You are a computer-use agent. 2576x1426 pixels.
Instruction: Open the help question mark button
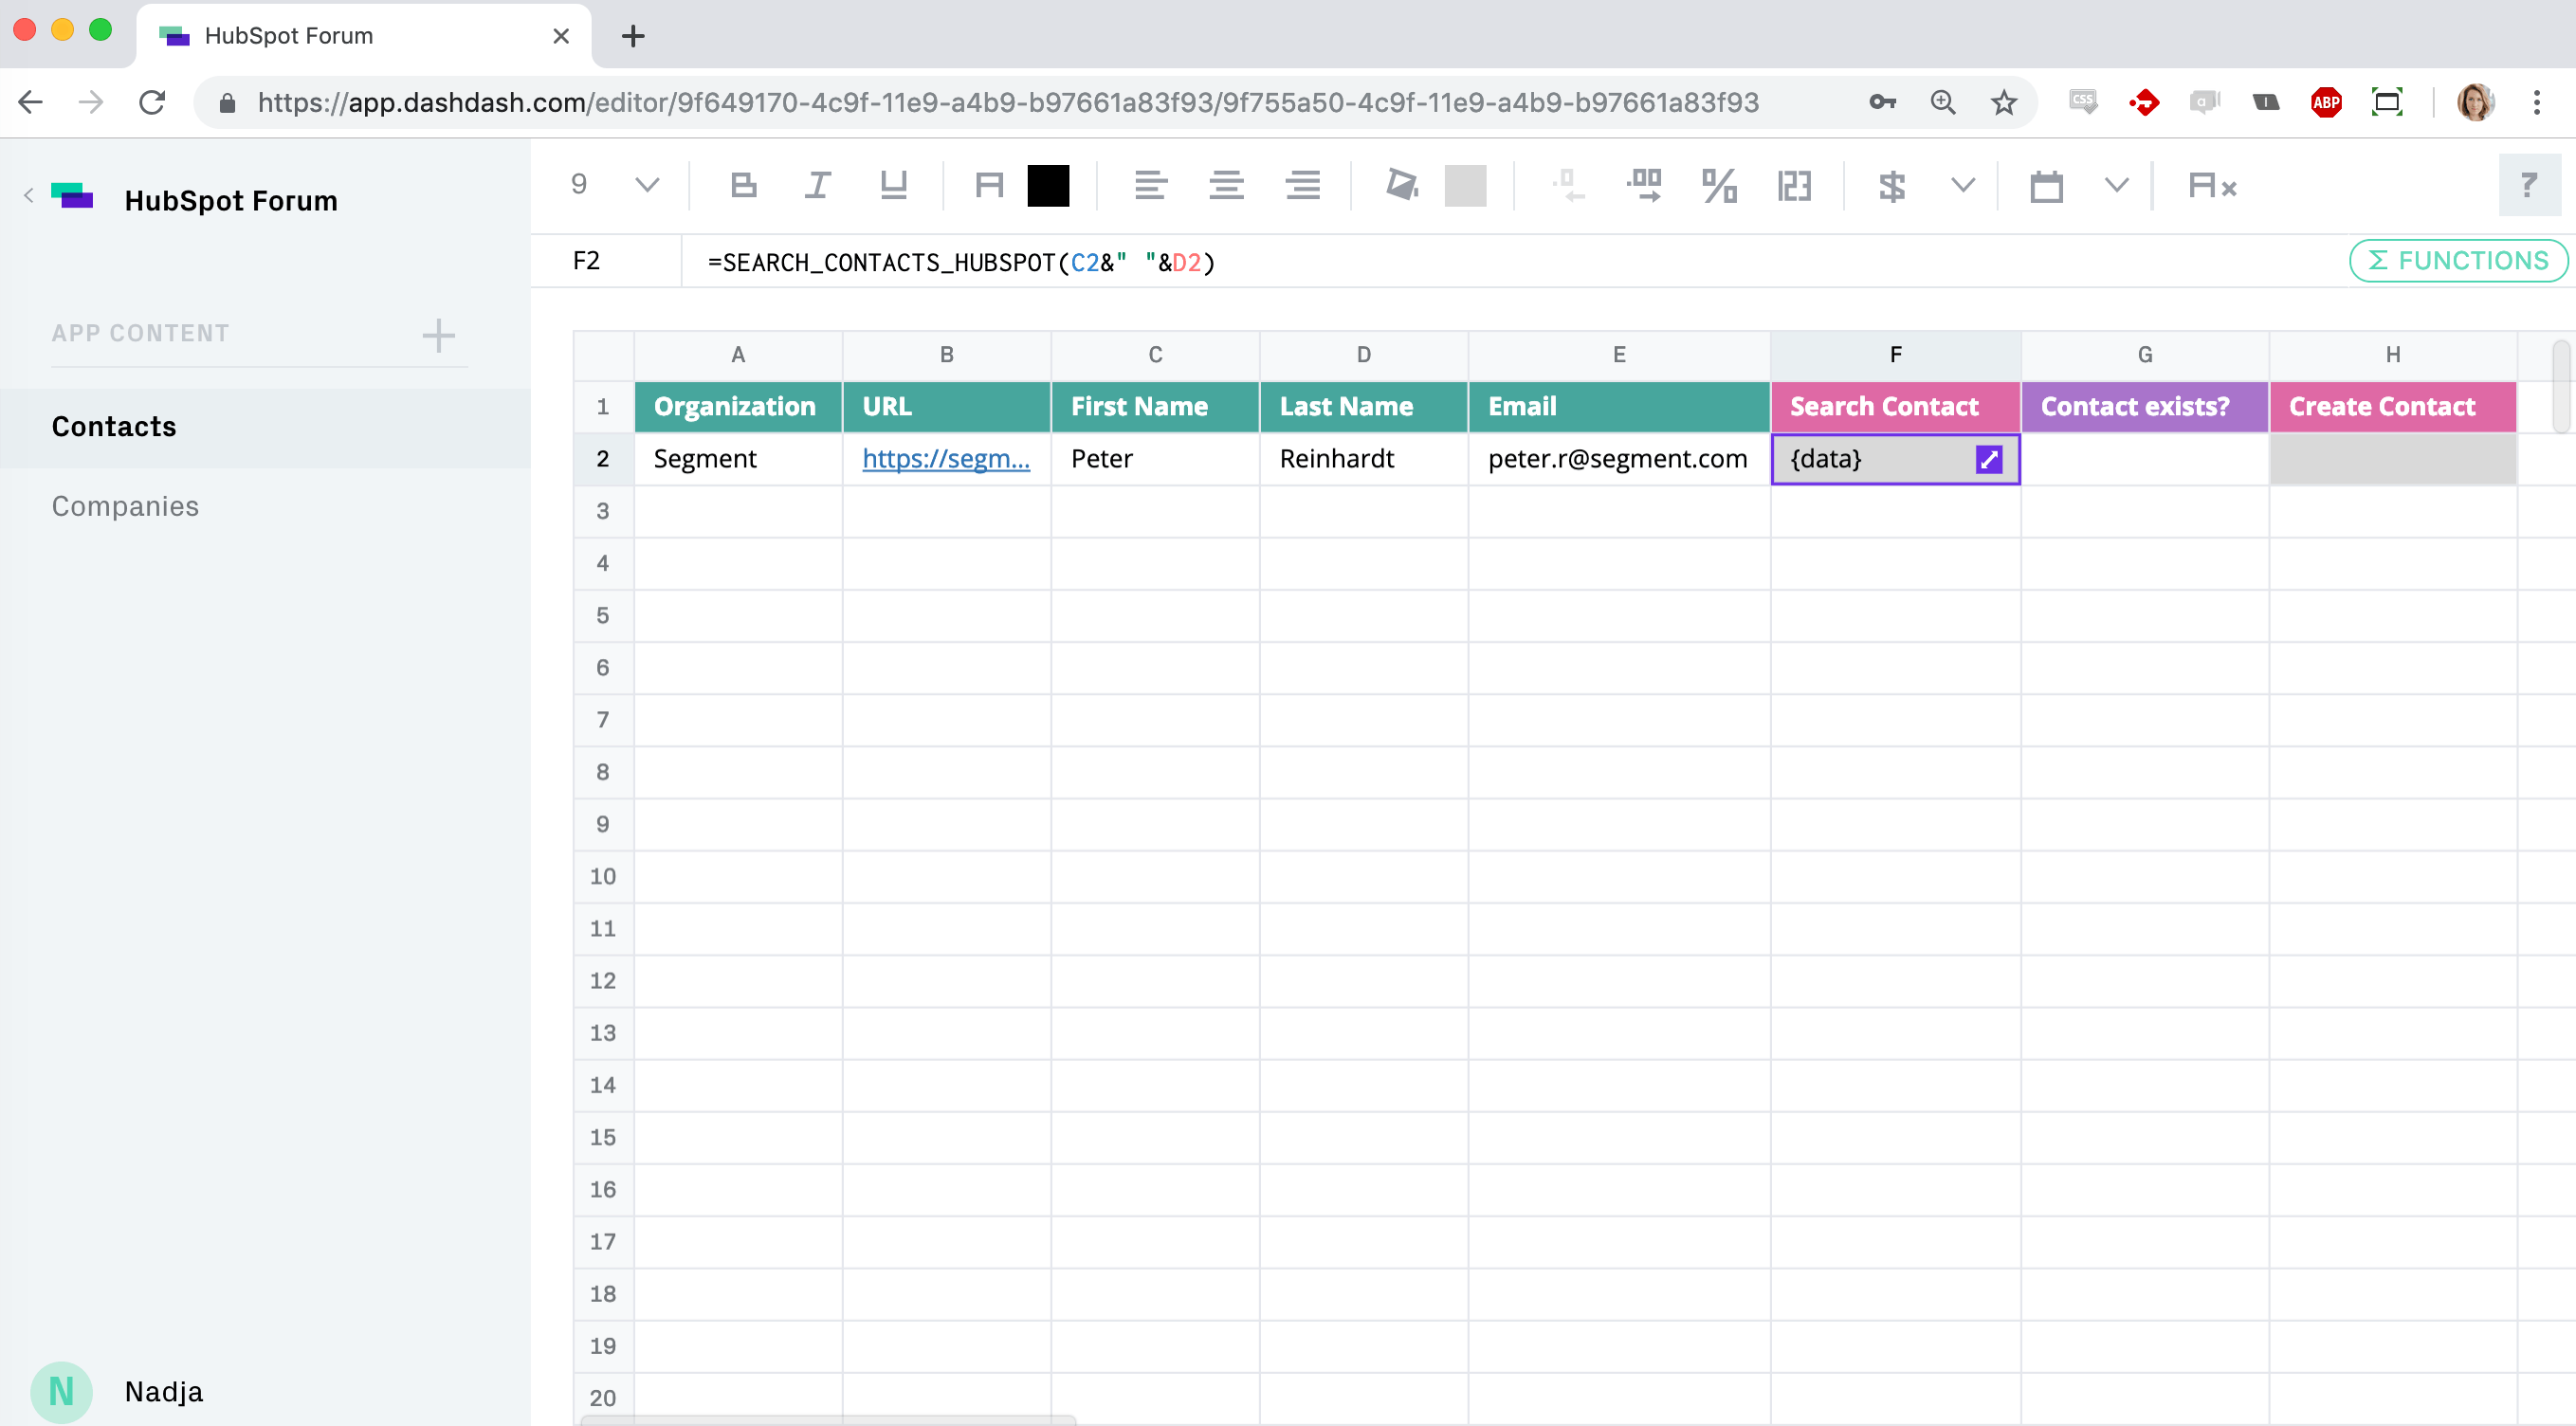click(2529, 185)
